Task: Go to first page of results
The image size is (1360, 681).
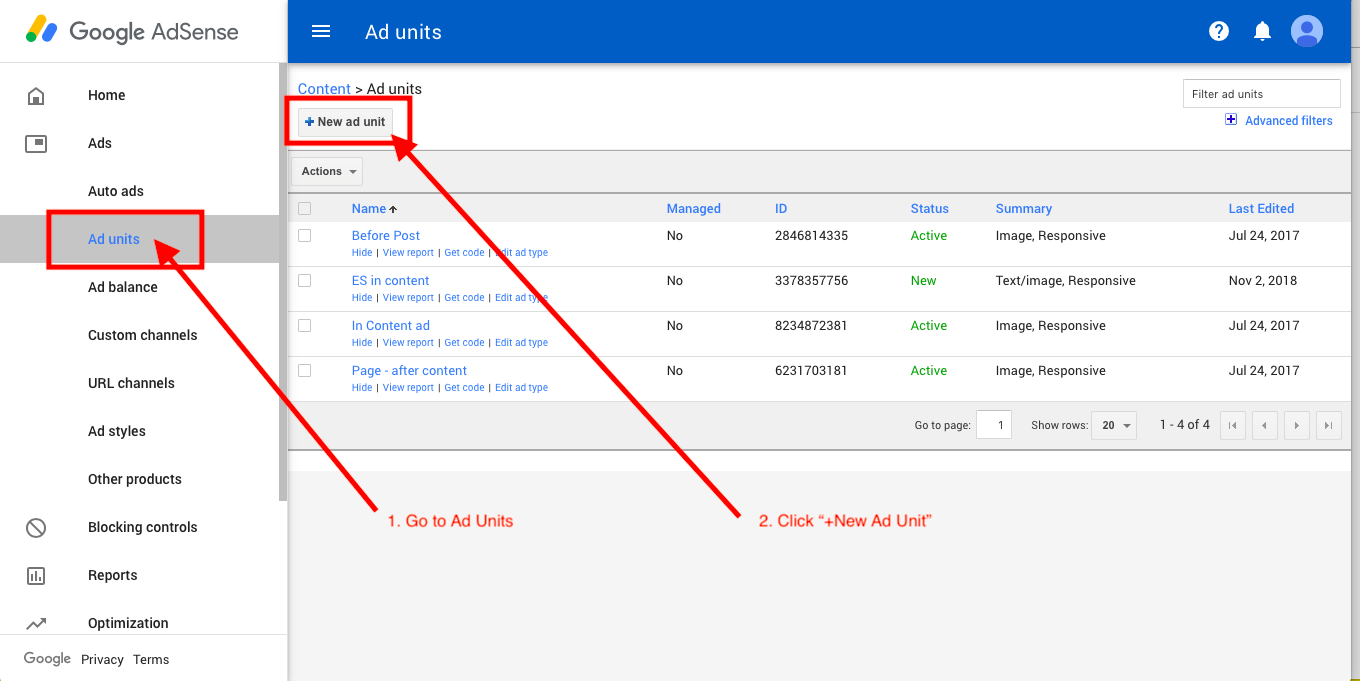Action: [1232, 425]
